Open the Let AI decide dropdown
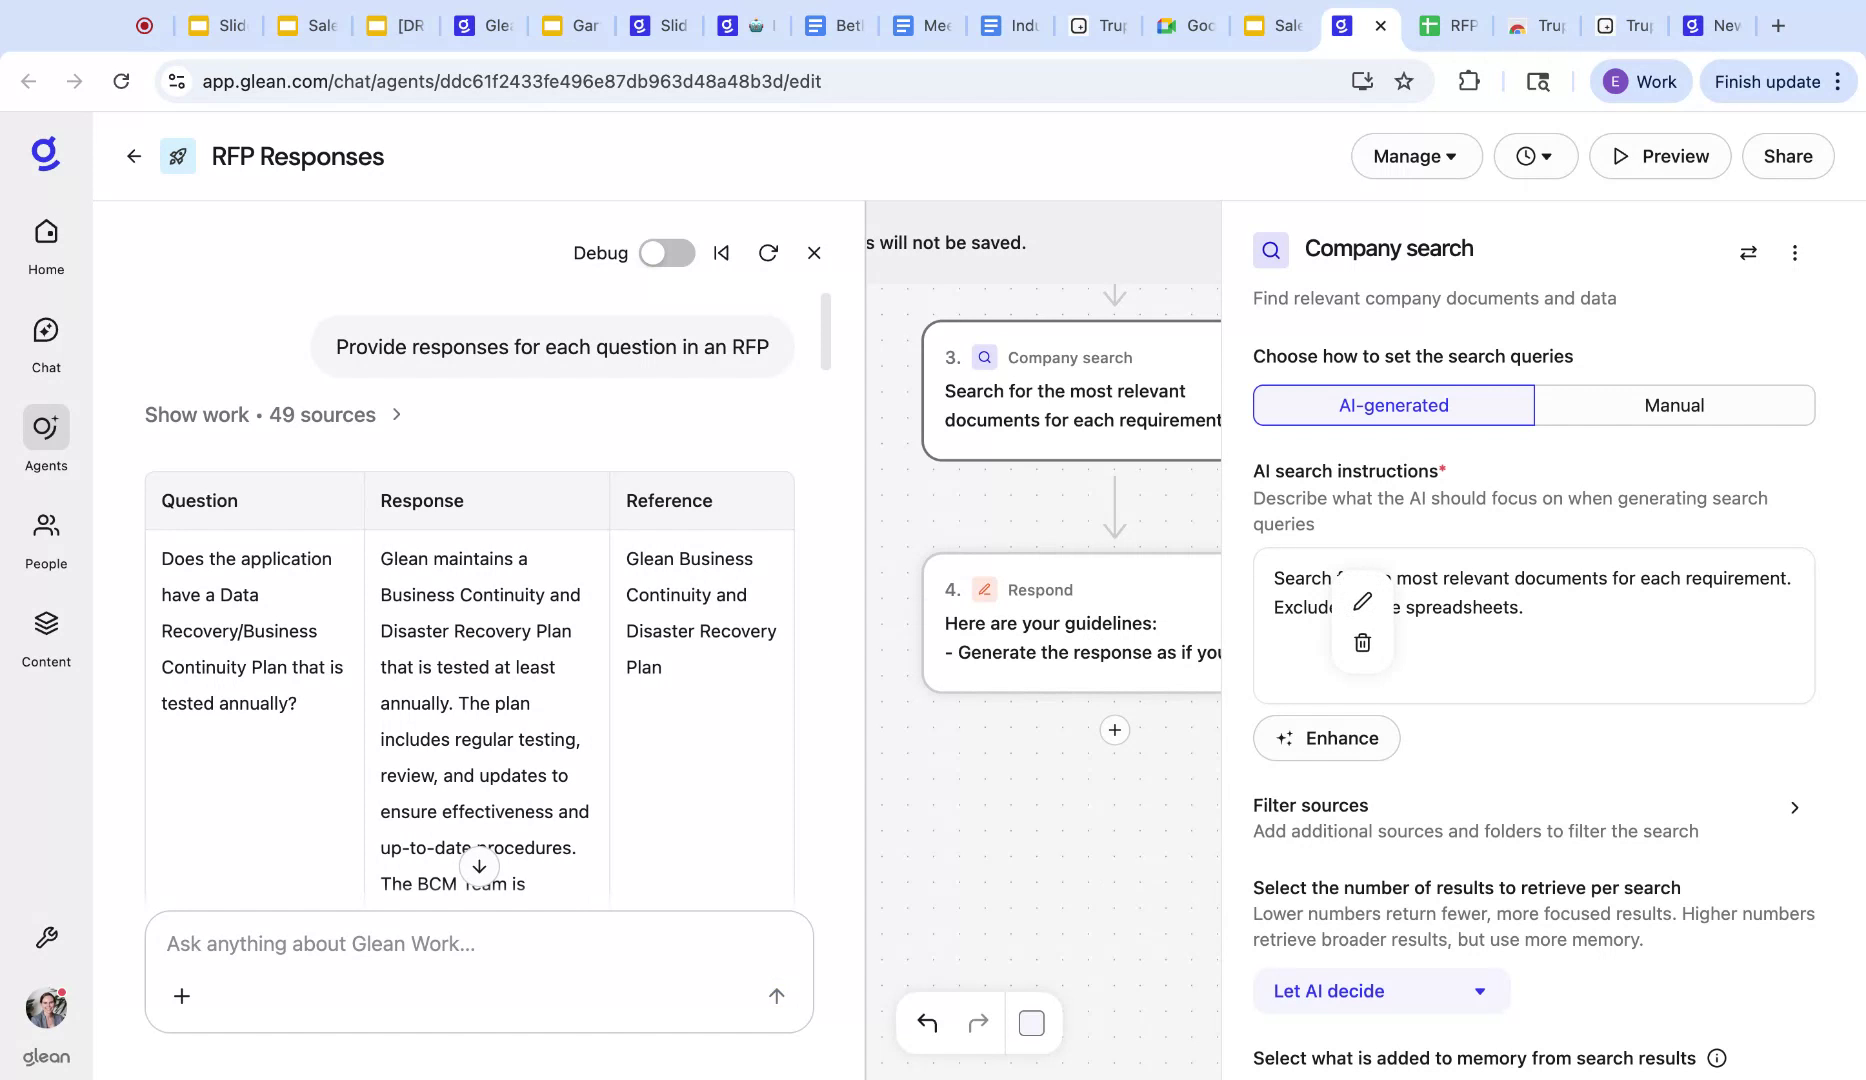Viewport: 1866px width, 1080px height. (1380, 991)
